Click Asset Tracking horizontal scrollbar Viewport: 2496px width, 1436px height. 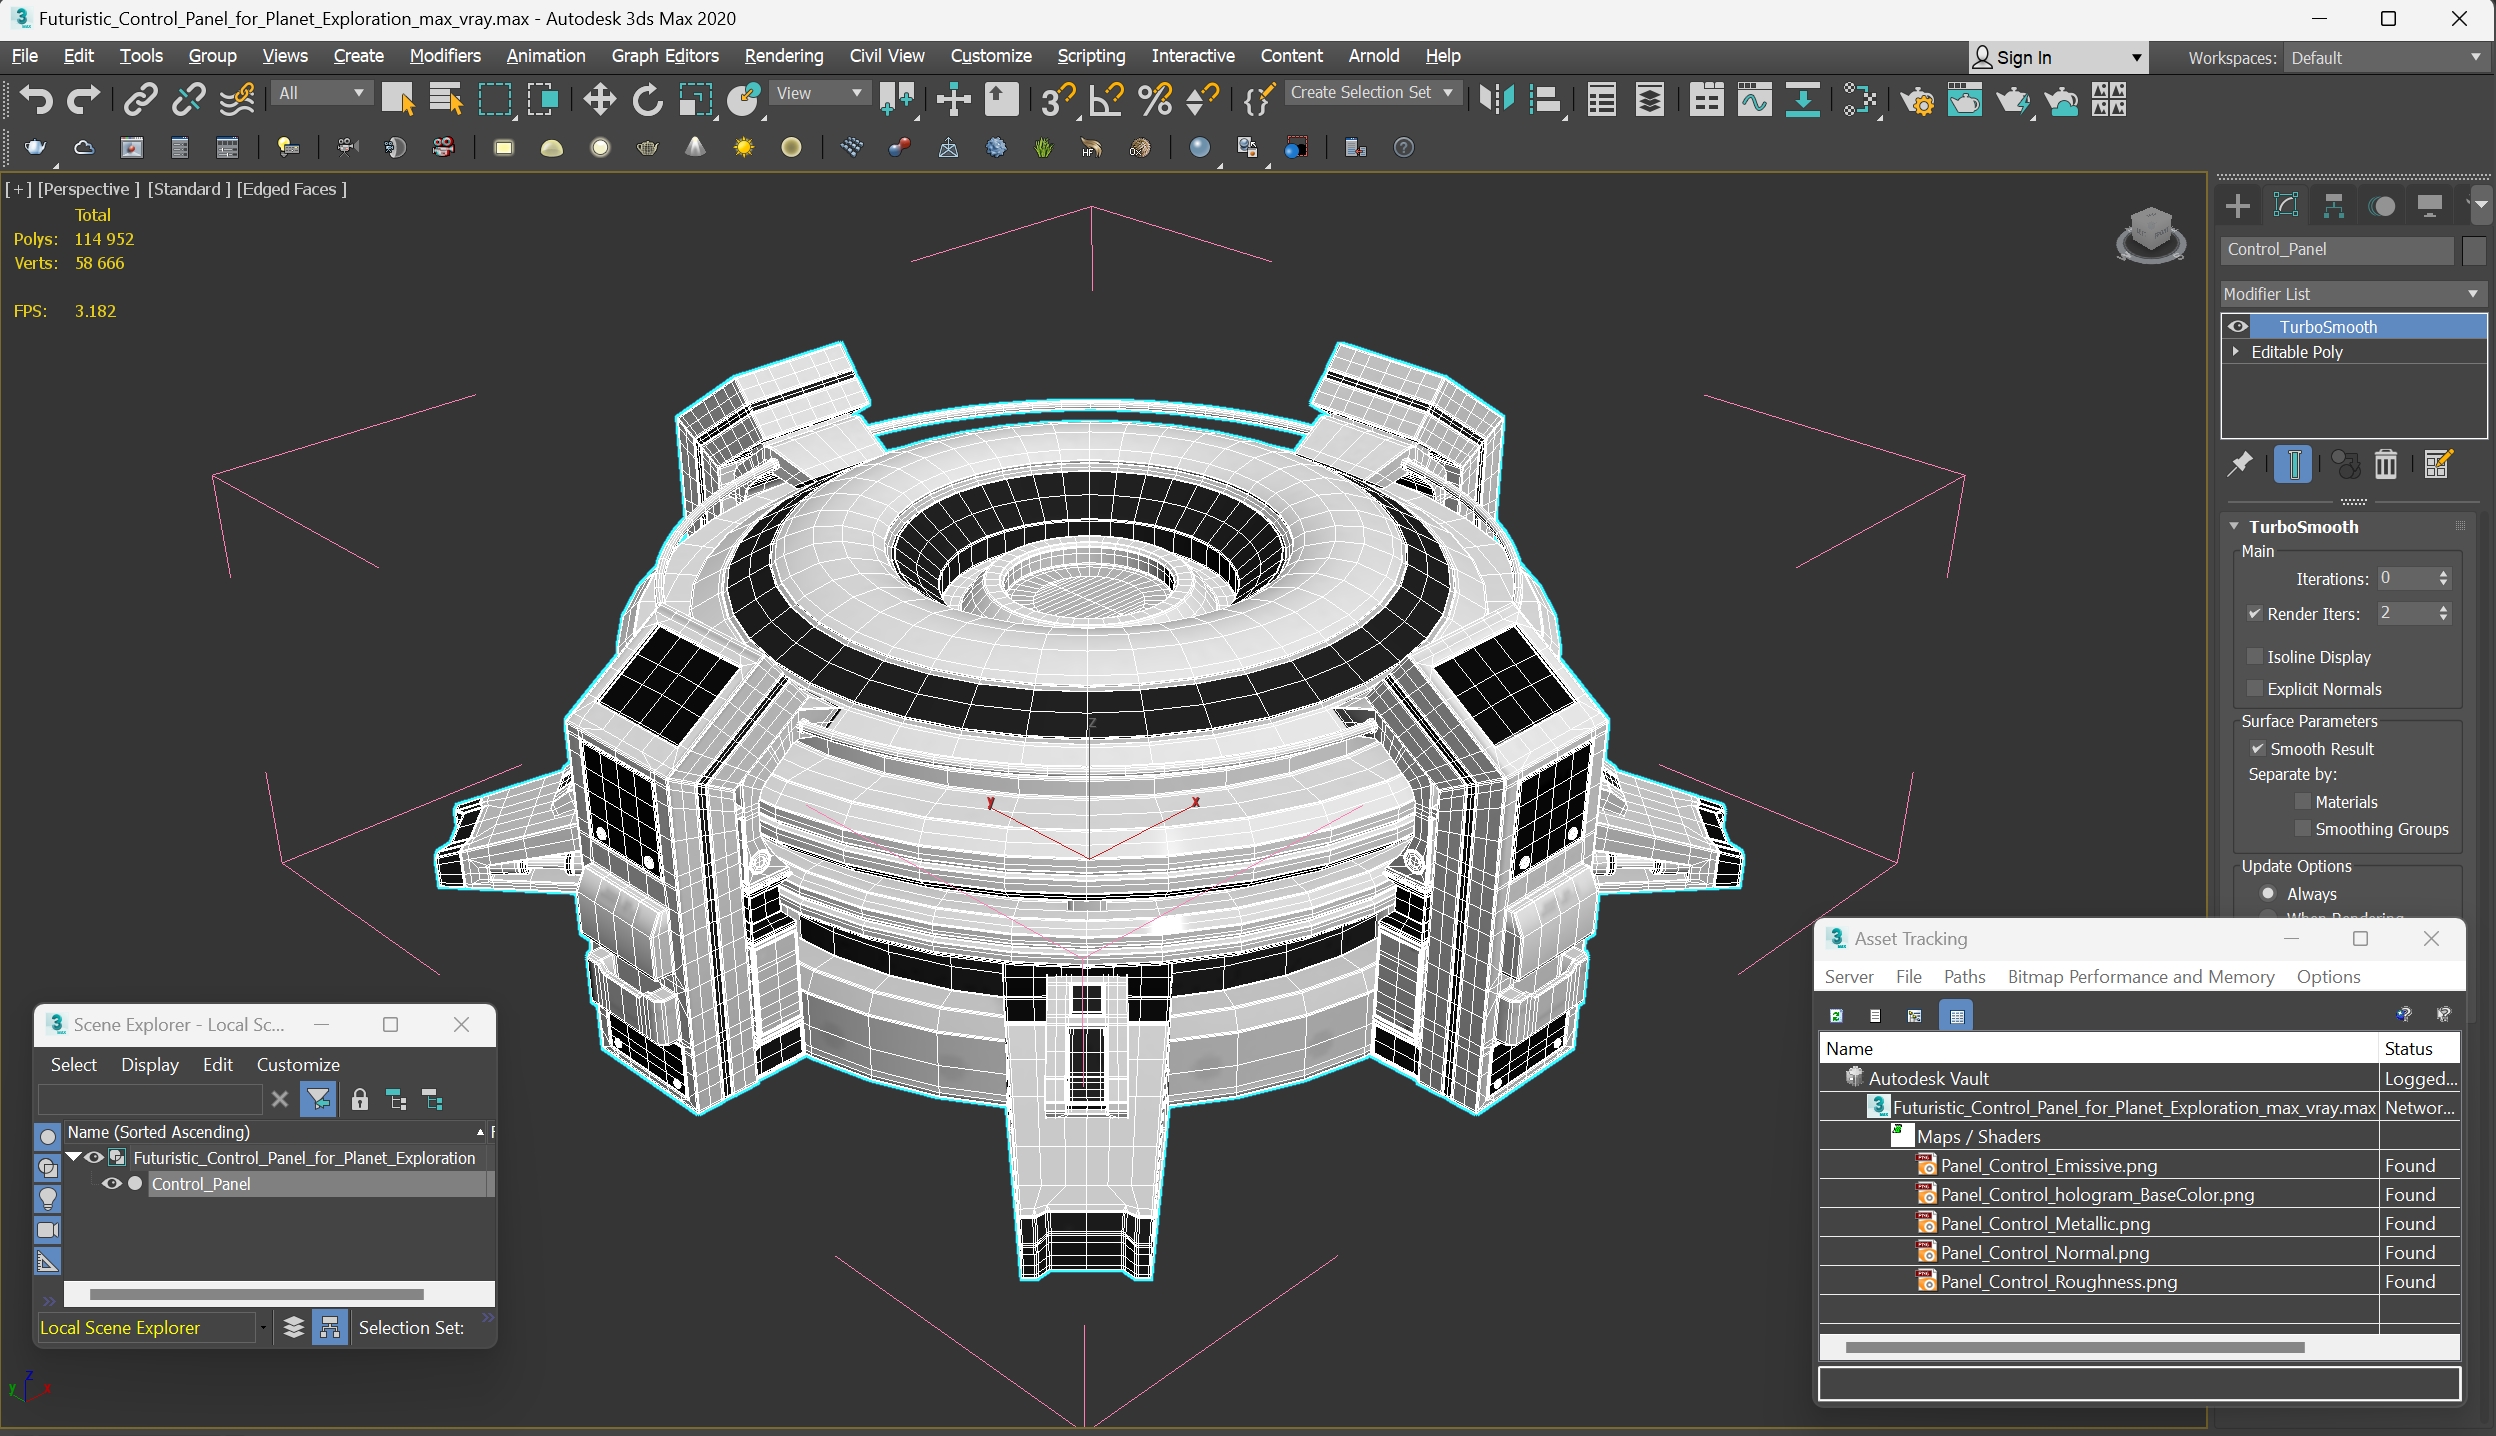2074,1348
